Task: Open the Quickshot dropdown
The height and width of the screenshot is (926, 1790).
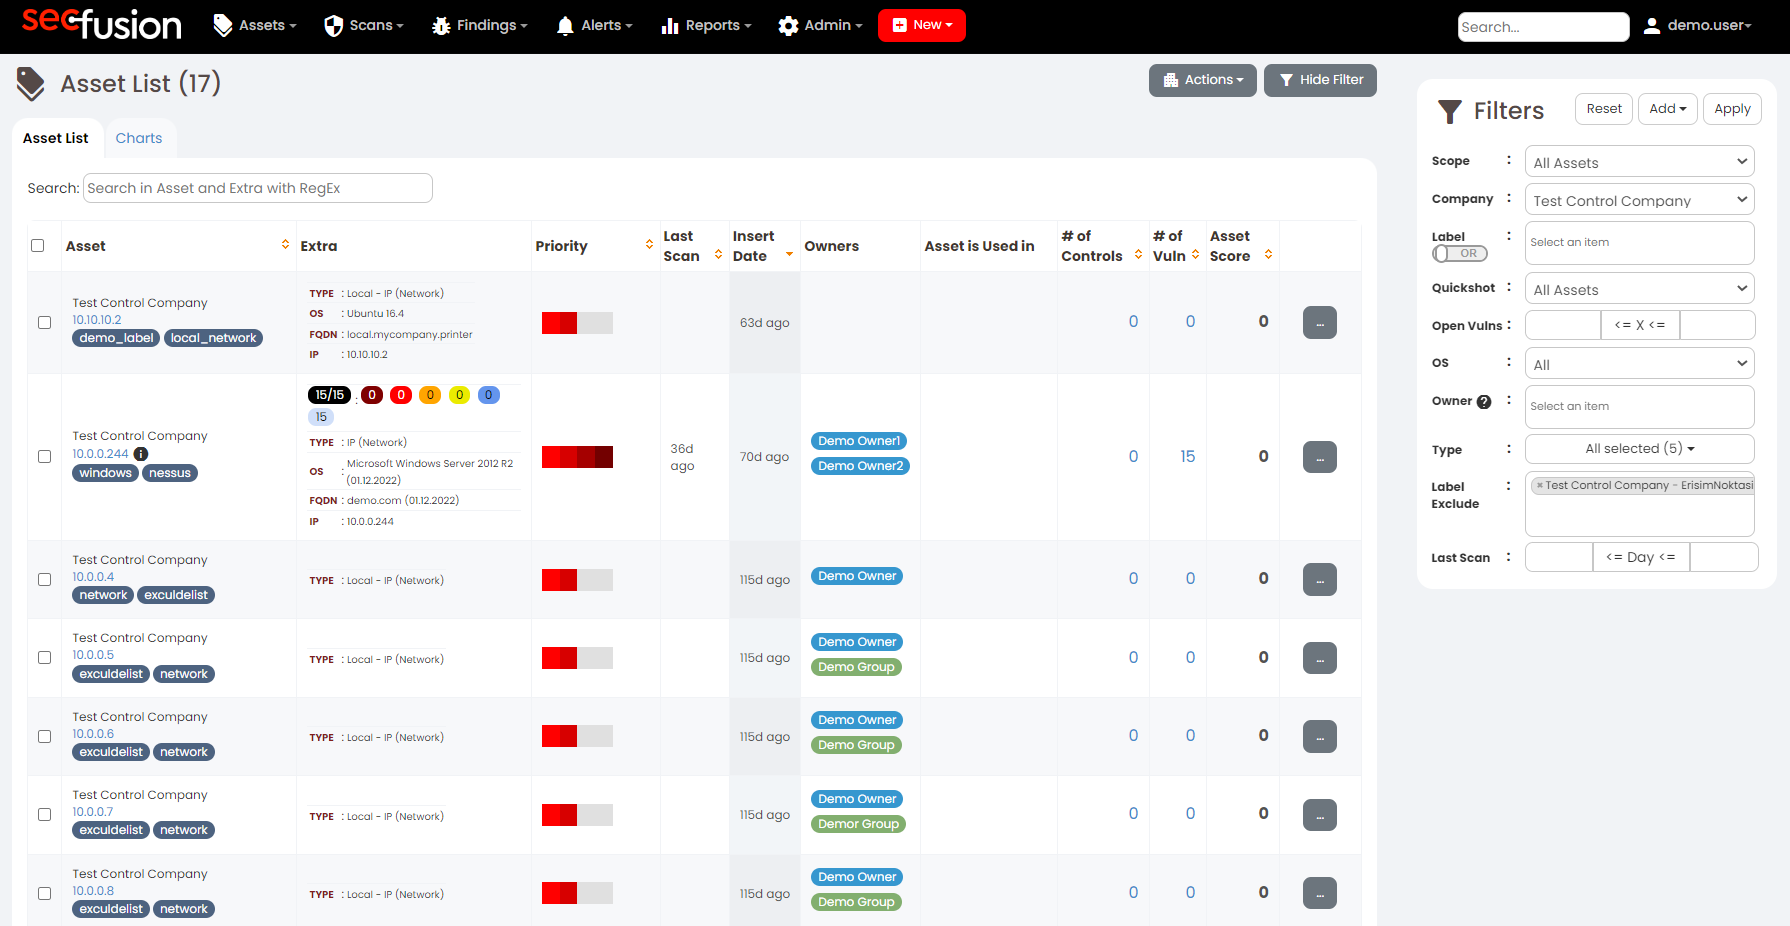Action: [1639, 289]
